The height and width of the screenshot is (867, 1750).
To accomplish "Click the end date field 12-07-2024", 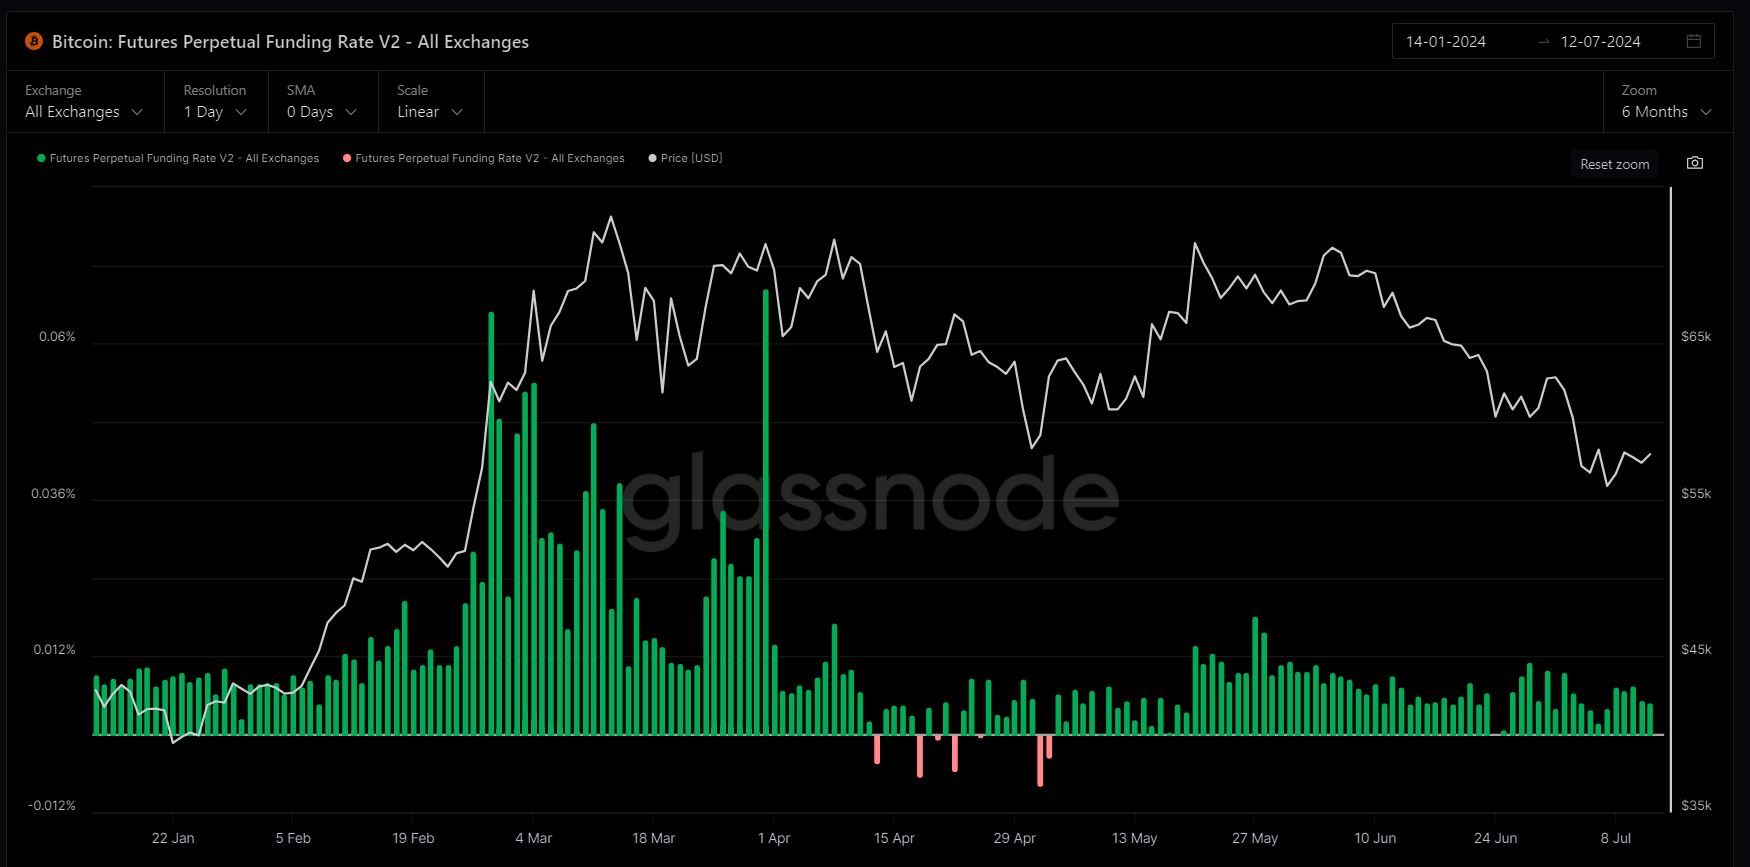I will [1600, 42].
